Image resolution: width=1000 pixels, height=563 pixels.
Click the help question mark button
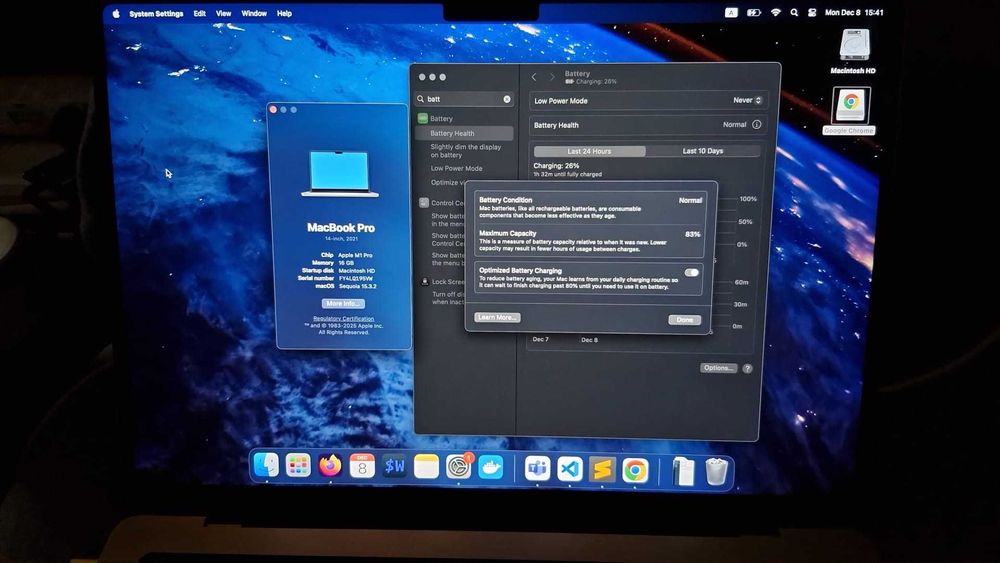coord(747,368)
